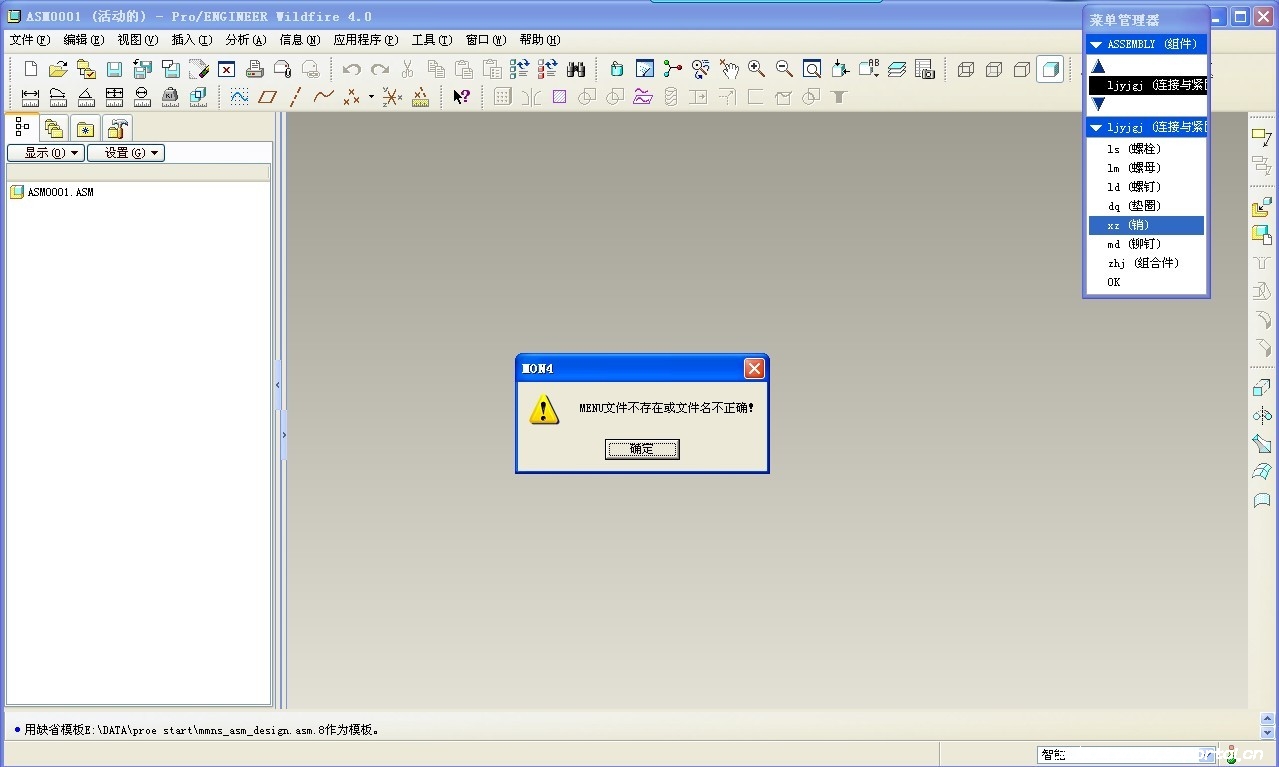Open the 显示 dropdown in navigator

tap(45, 153)
